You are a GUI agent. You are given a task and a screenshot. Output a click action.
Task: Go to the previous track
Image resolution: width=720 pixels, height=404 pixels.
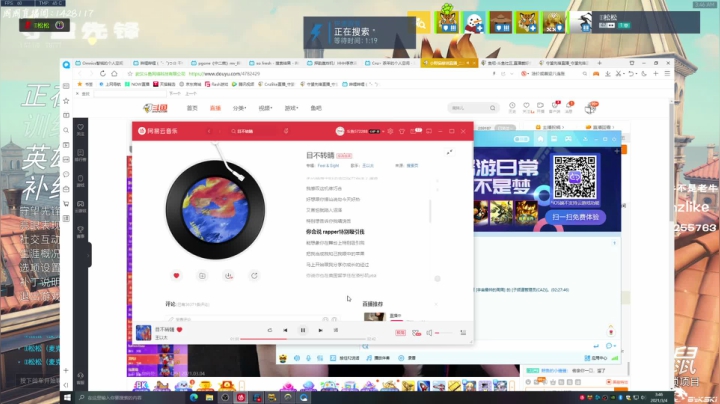coord(285,330)
